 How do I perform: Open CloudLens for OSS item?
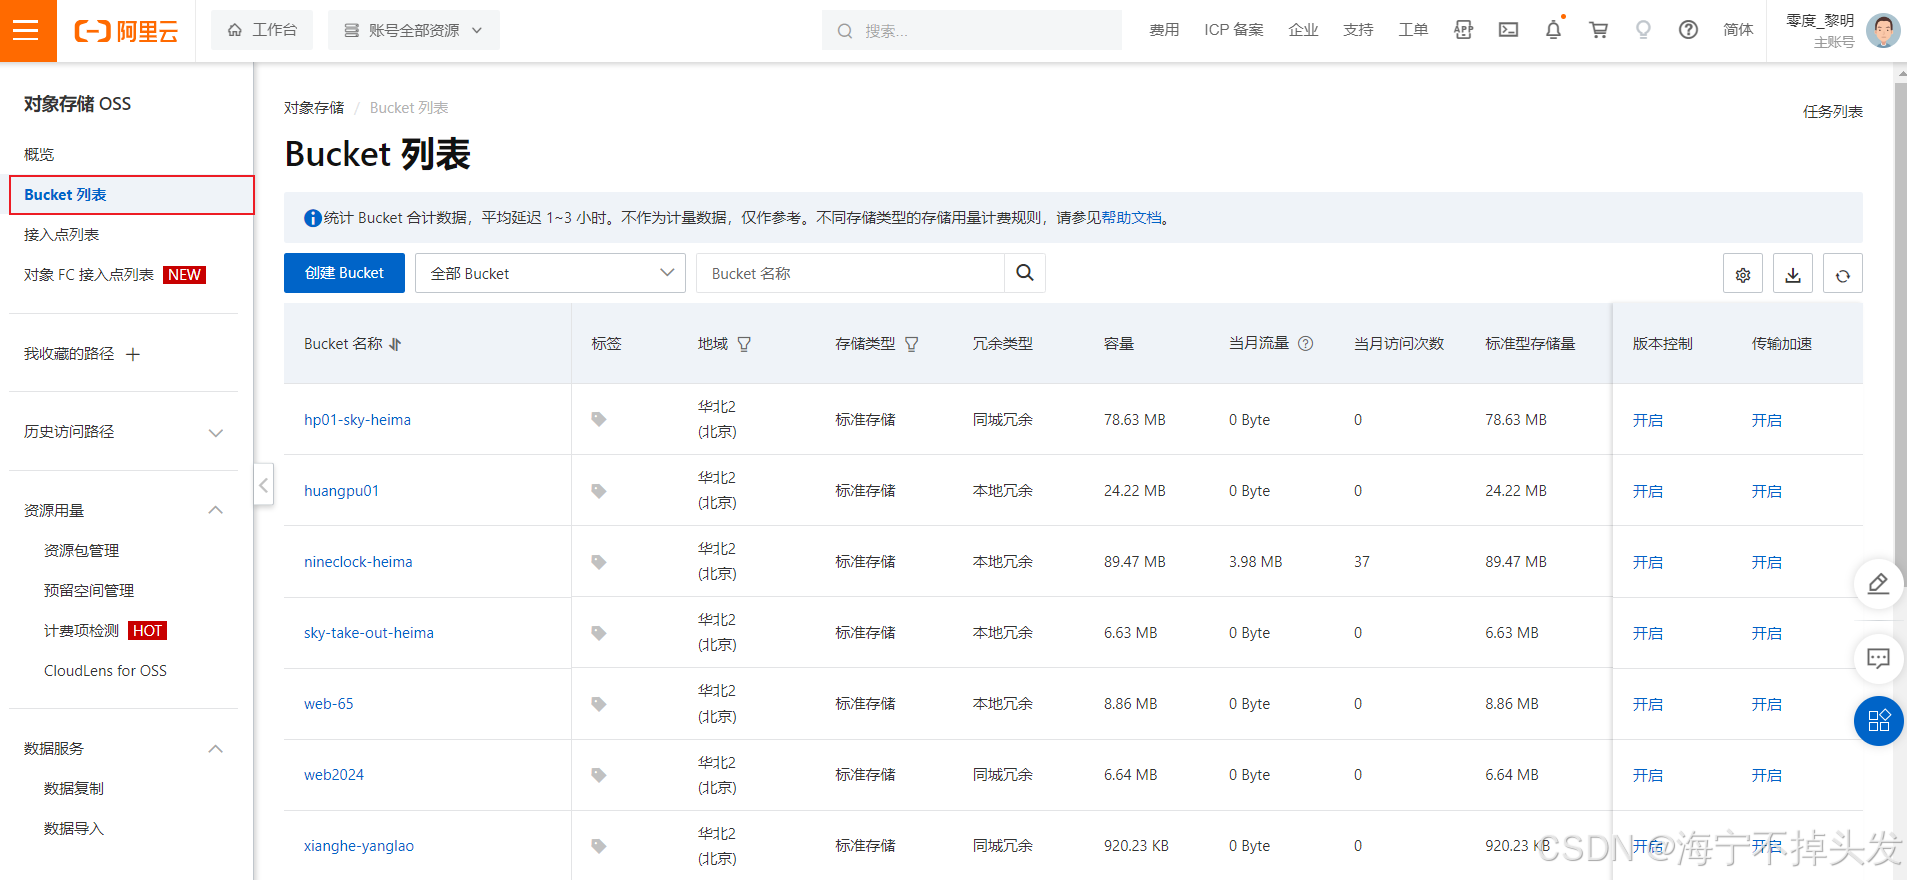[x=105, y=670]
